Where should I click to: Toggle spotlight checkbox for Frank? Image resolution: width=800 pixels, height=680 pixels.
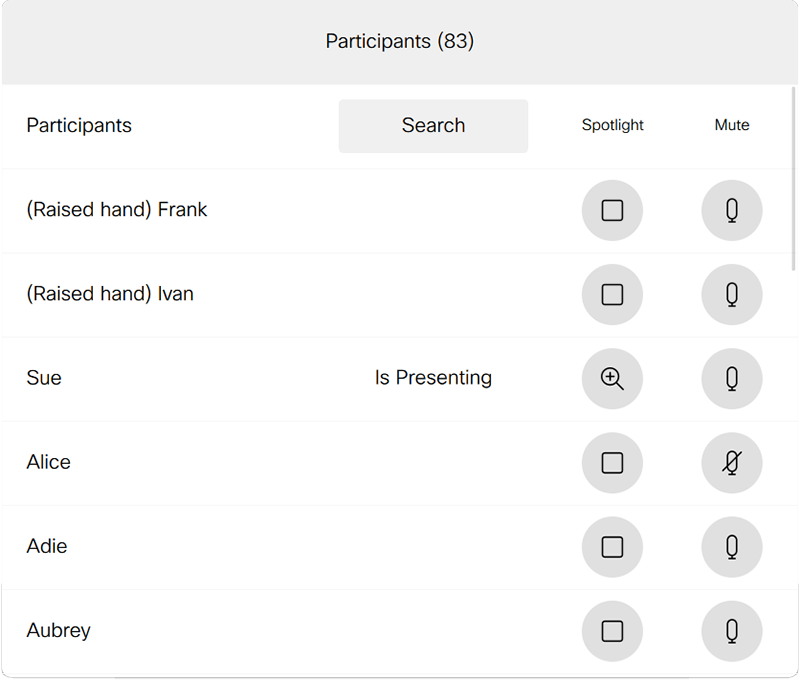pos(612,210)
